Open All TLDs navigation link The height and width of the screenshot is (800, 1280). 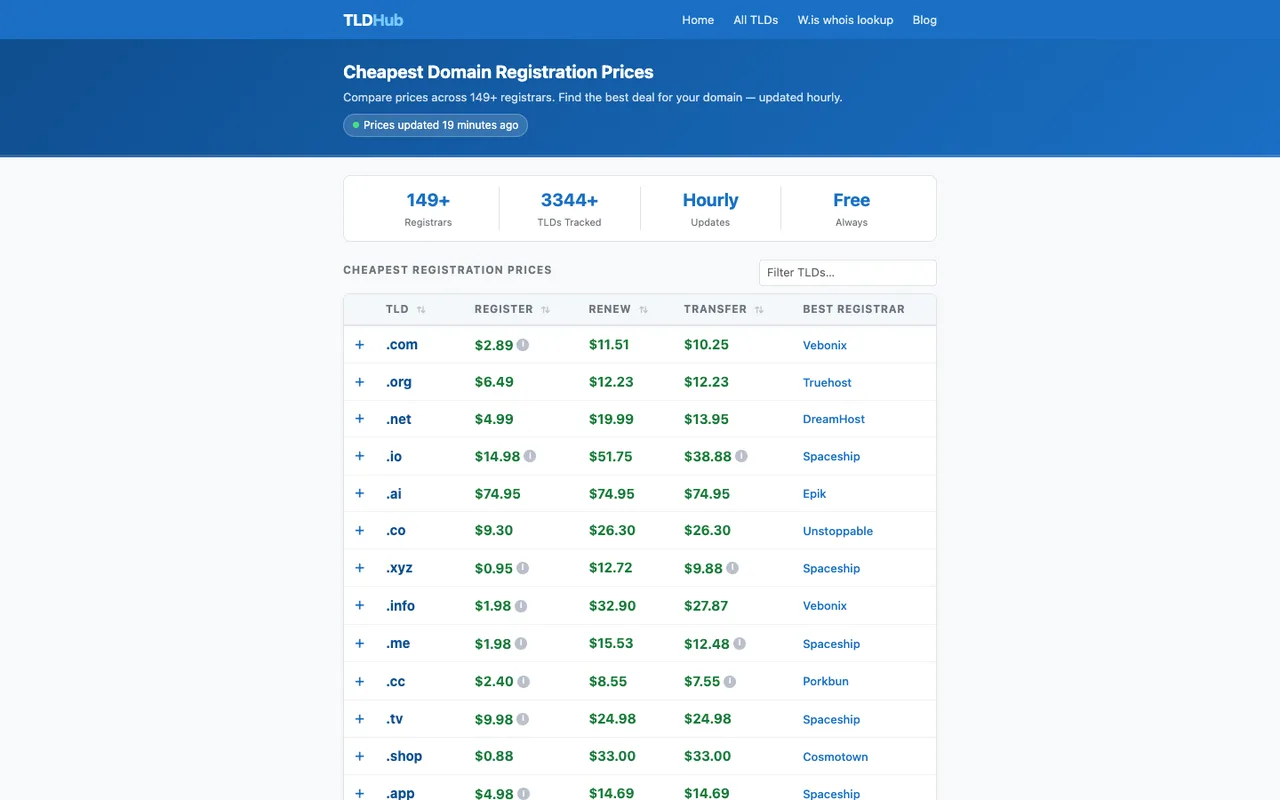point(756,20)
